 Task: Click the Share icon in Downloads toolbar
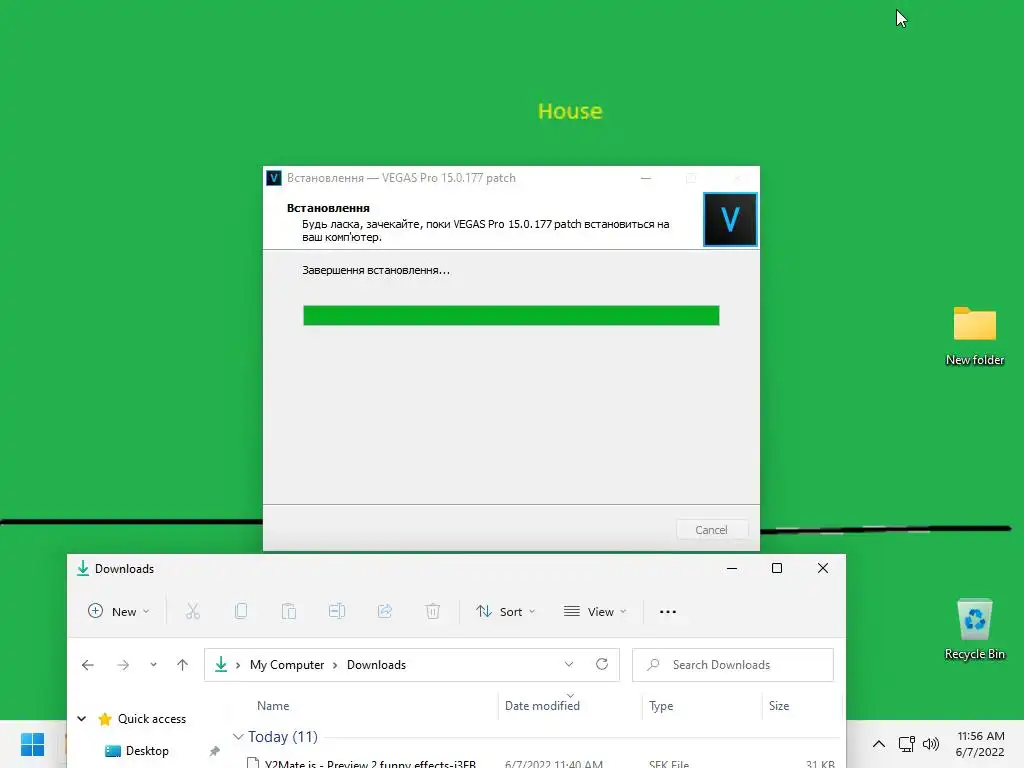(385, 611)
